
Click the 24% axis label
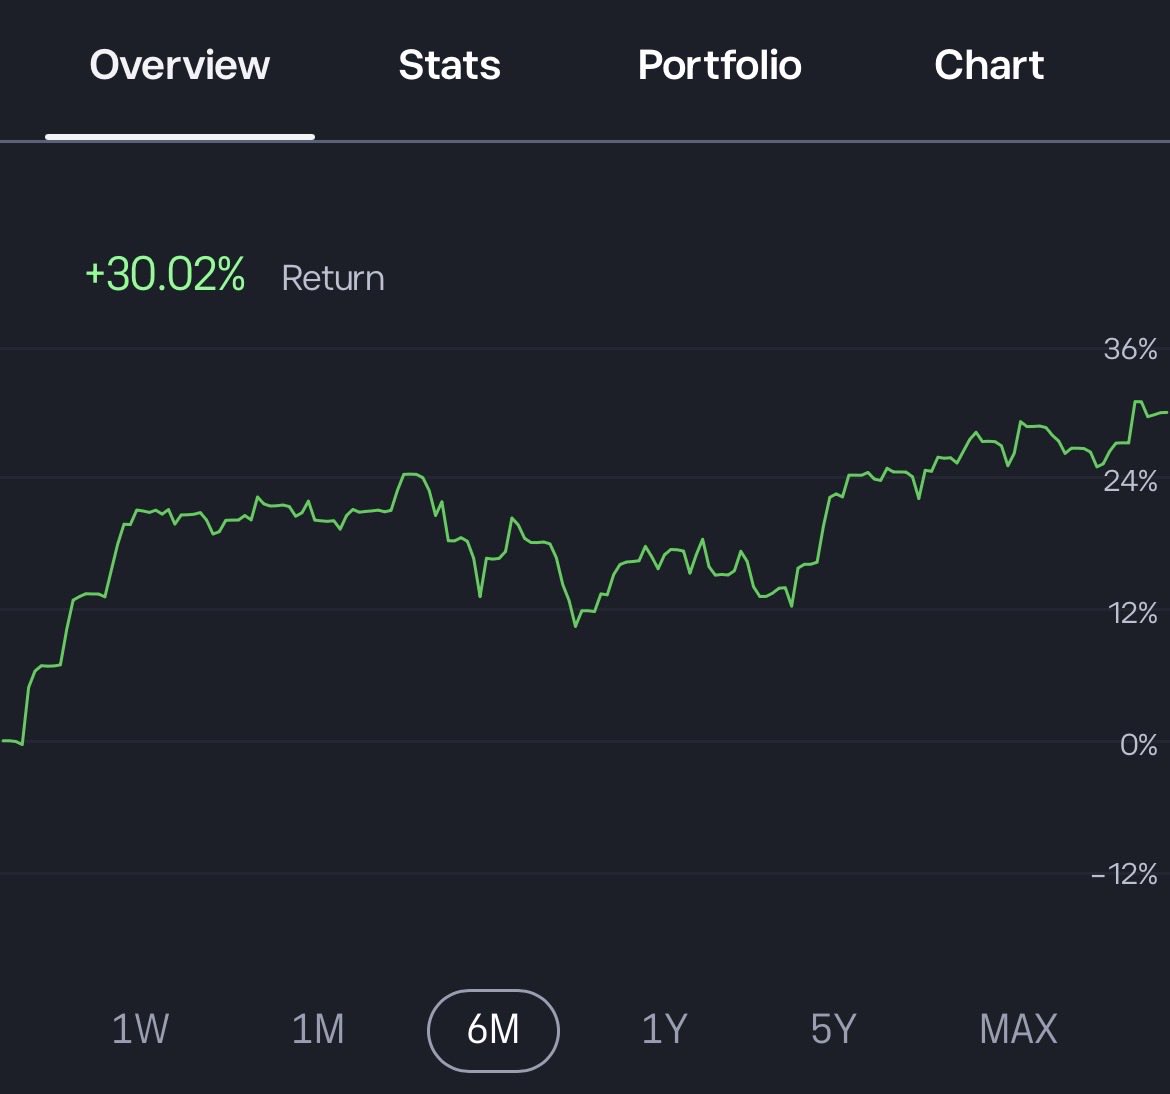(1130, 481)
